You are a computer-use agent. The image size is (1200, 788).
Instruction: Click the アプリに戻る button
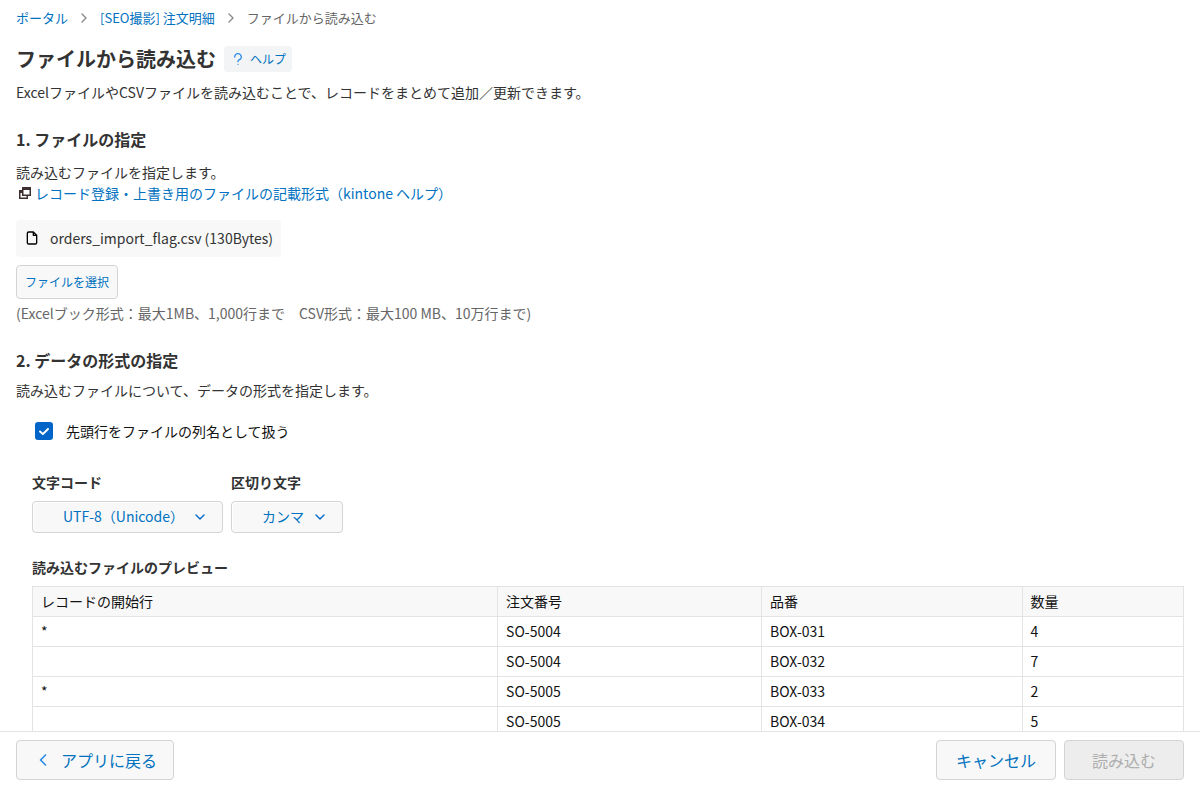(x=95, y=760)
